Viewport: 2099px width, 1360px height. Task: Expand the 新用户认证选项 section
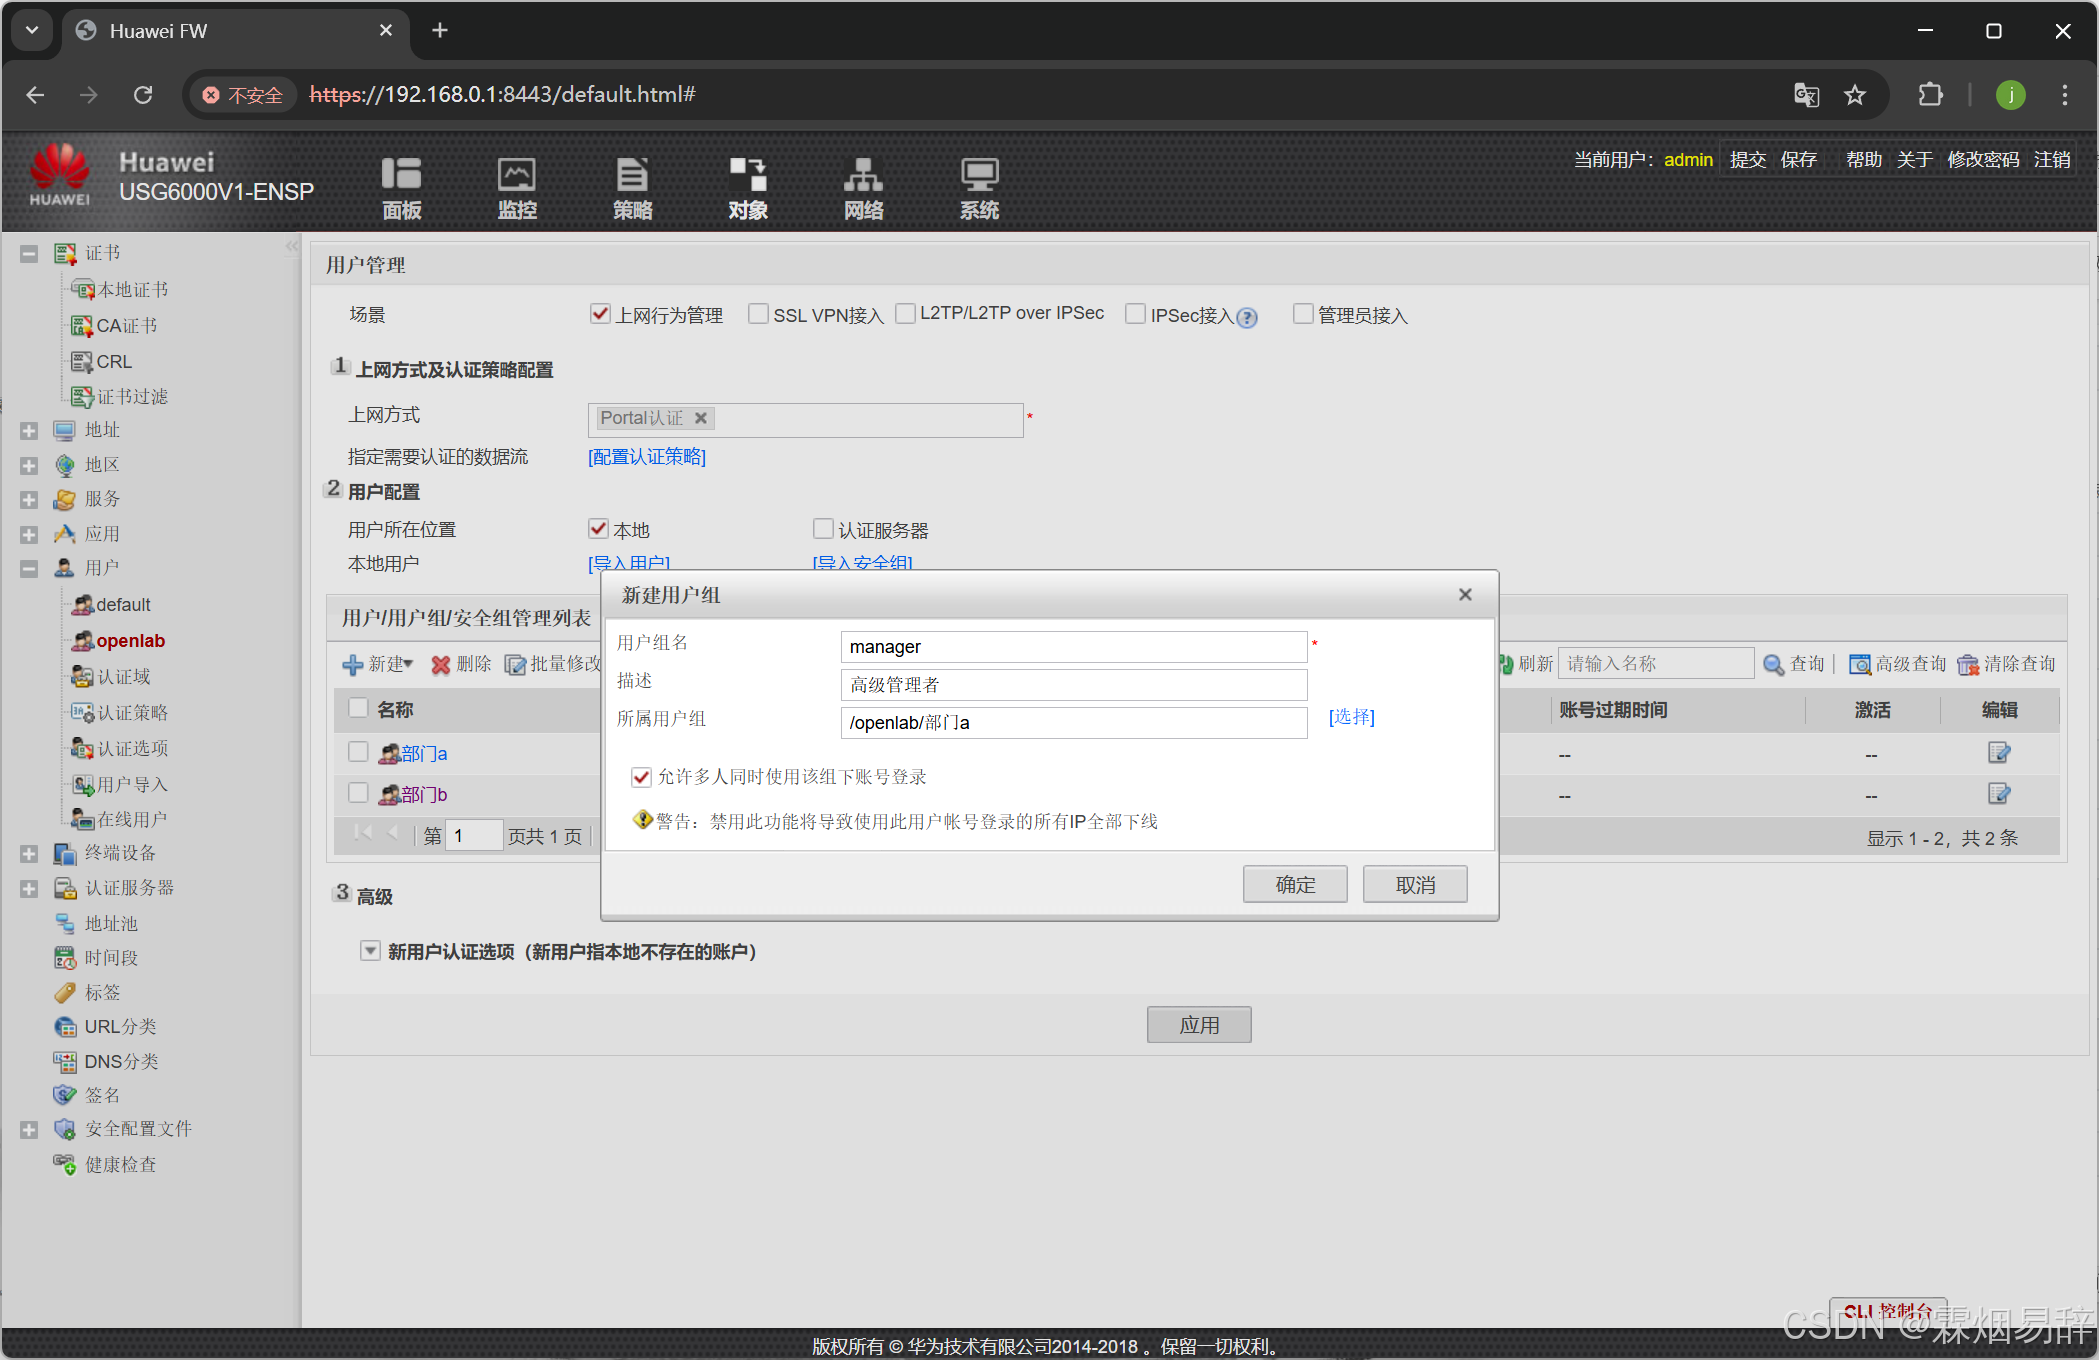point(370,951)
